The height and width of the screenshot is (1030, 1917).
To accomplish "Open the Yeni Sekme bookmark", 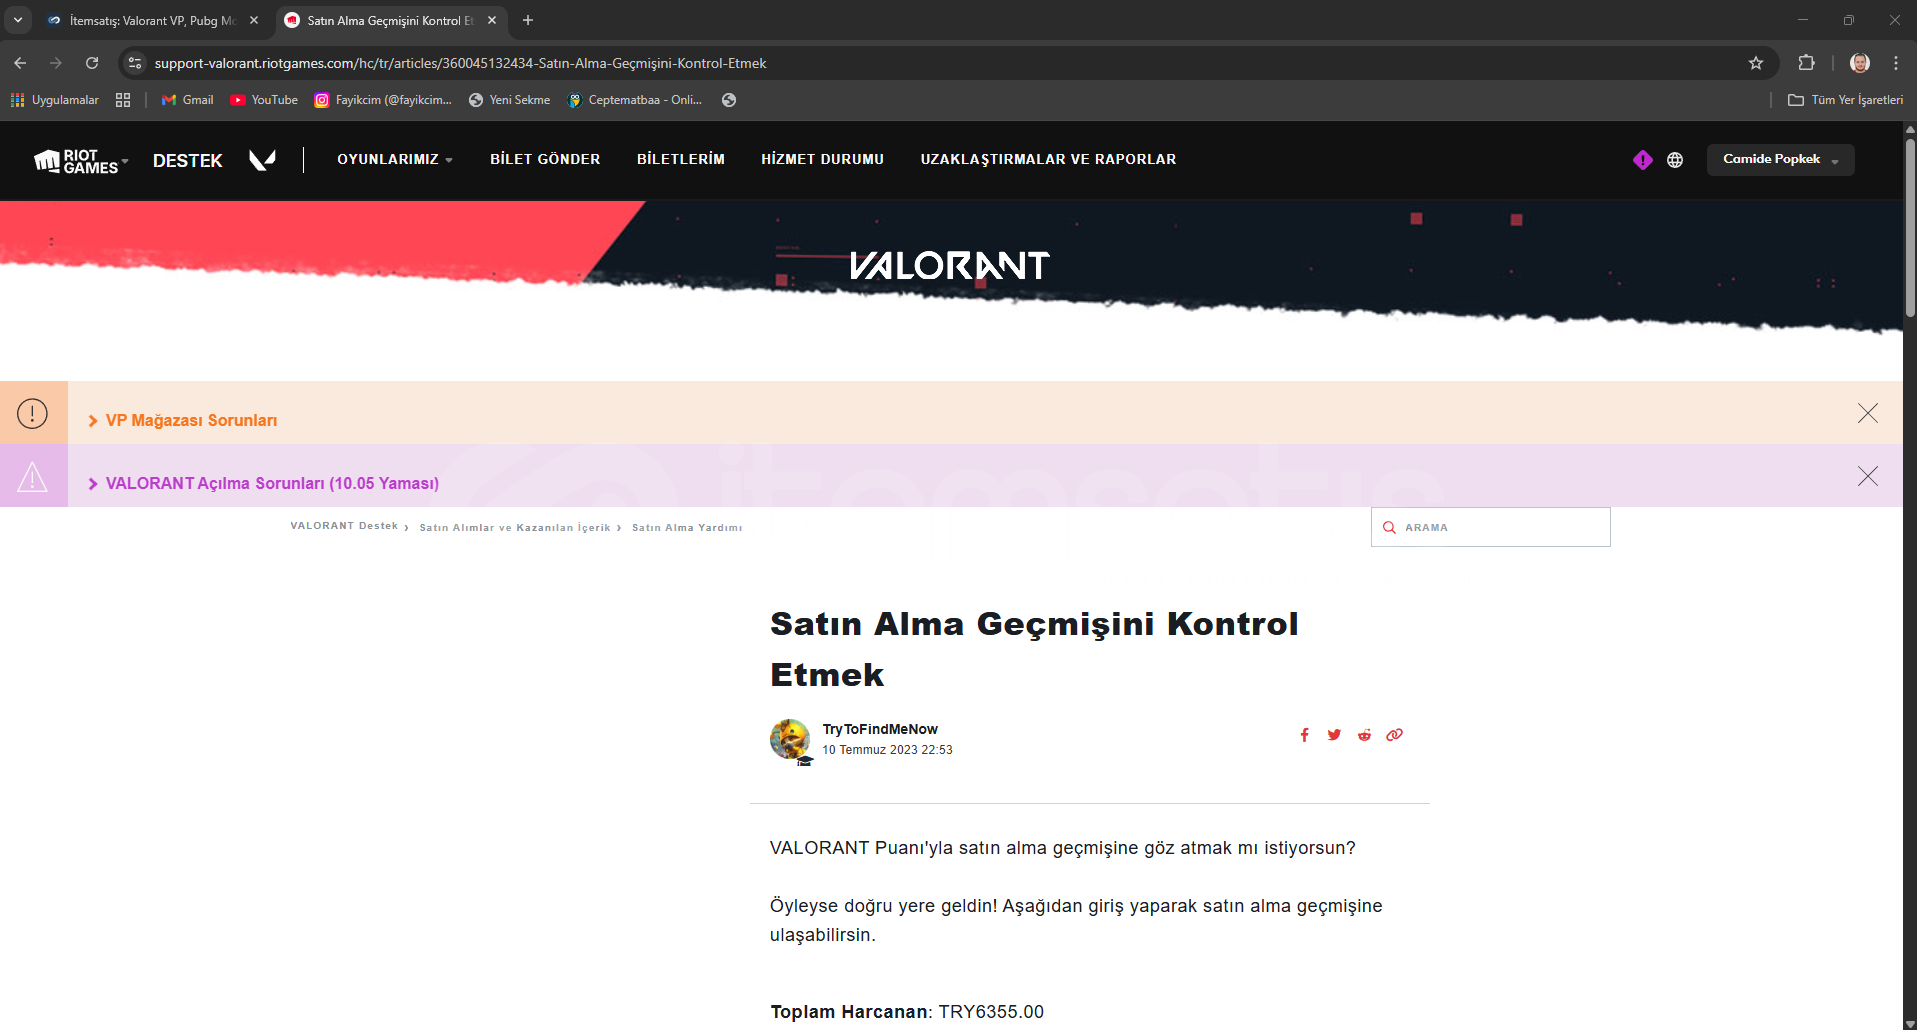I will [509, 100].
